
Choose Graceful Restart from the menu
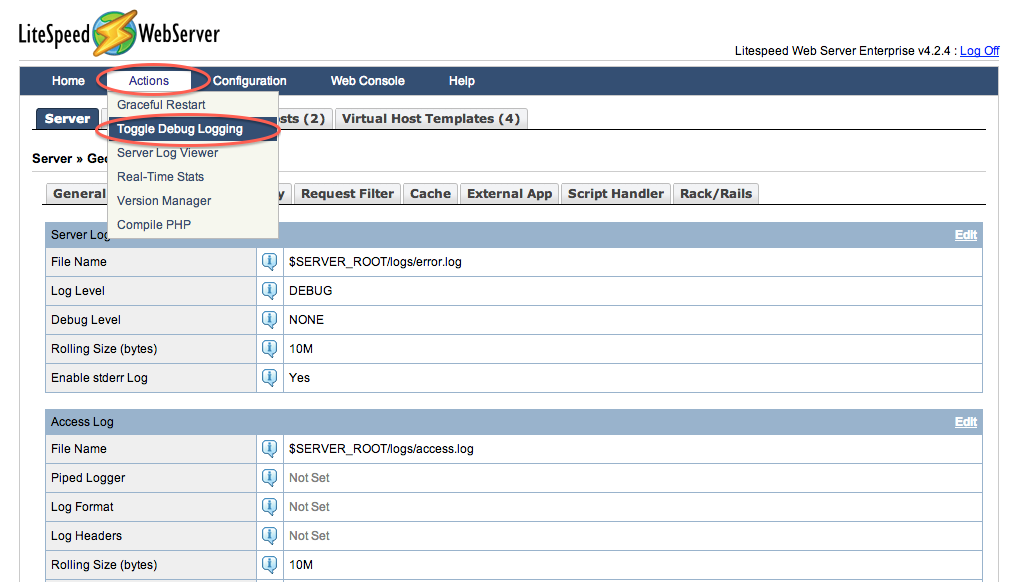(x=160, y=104)
